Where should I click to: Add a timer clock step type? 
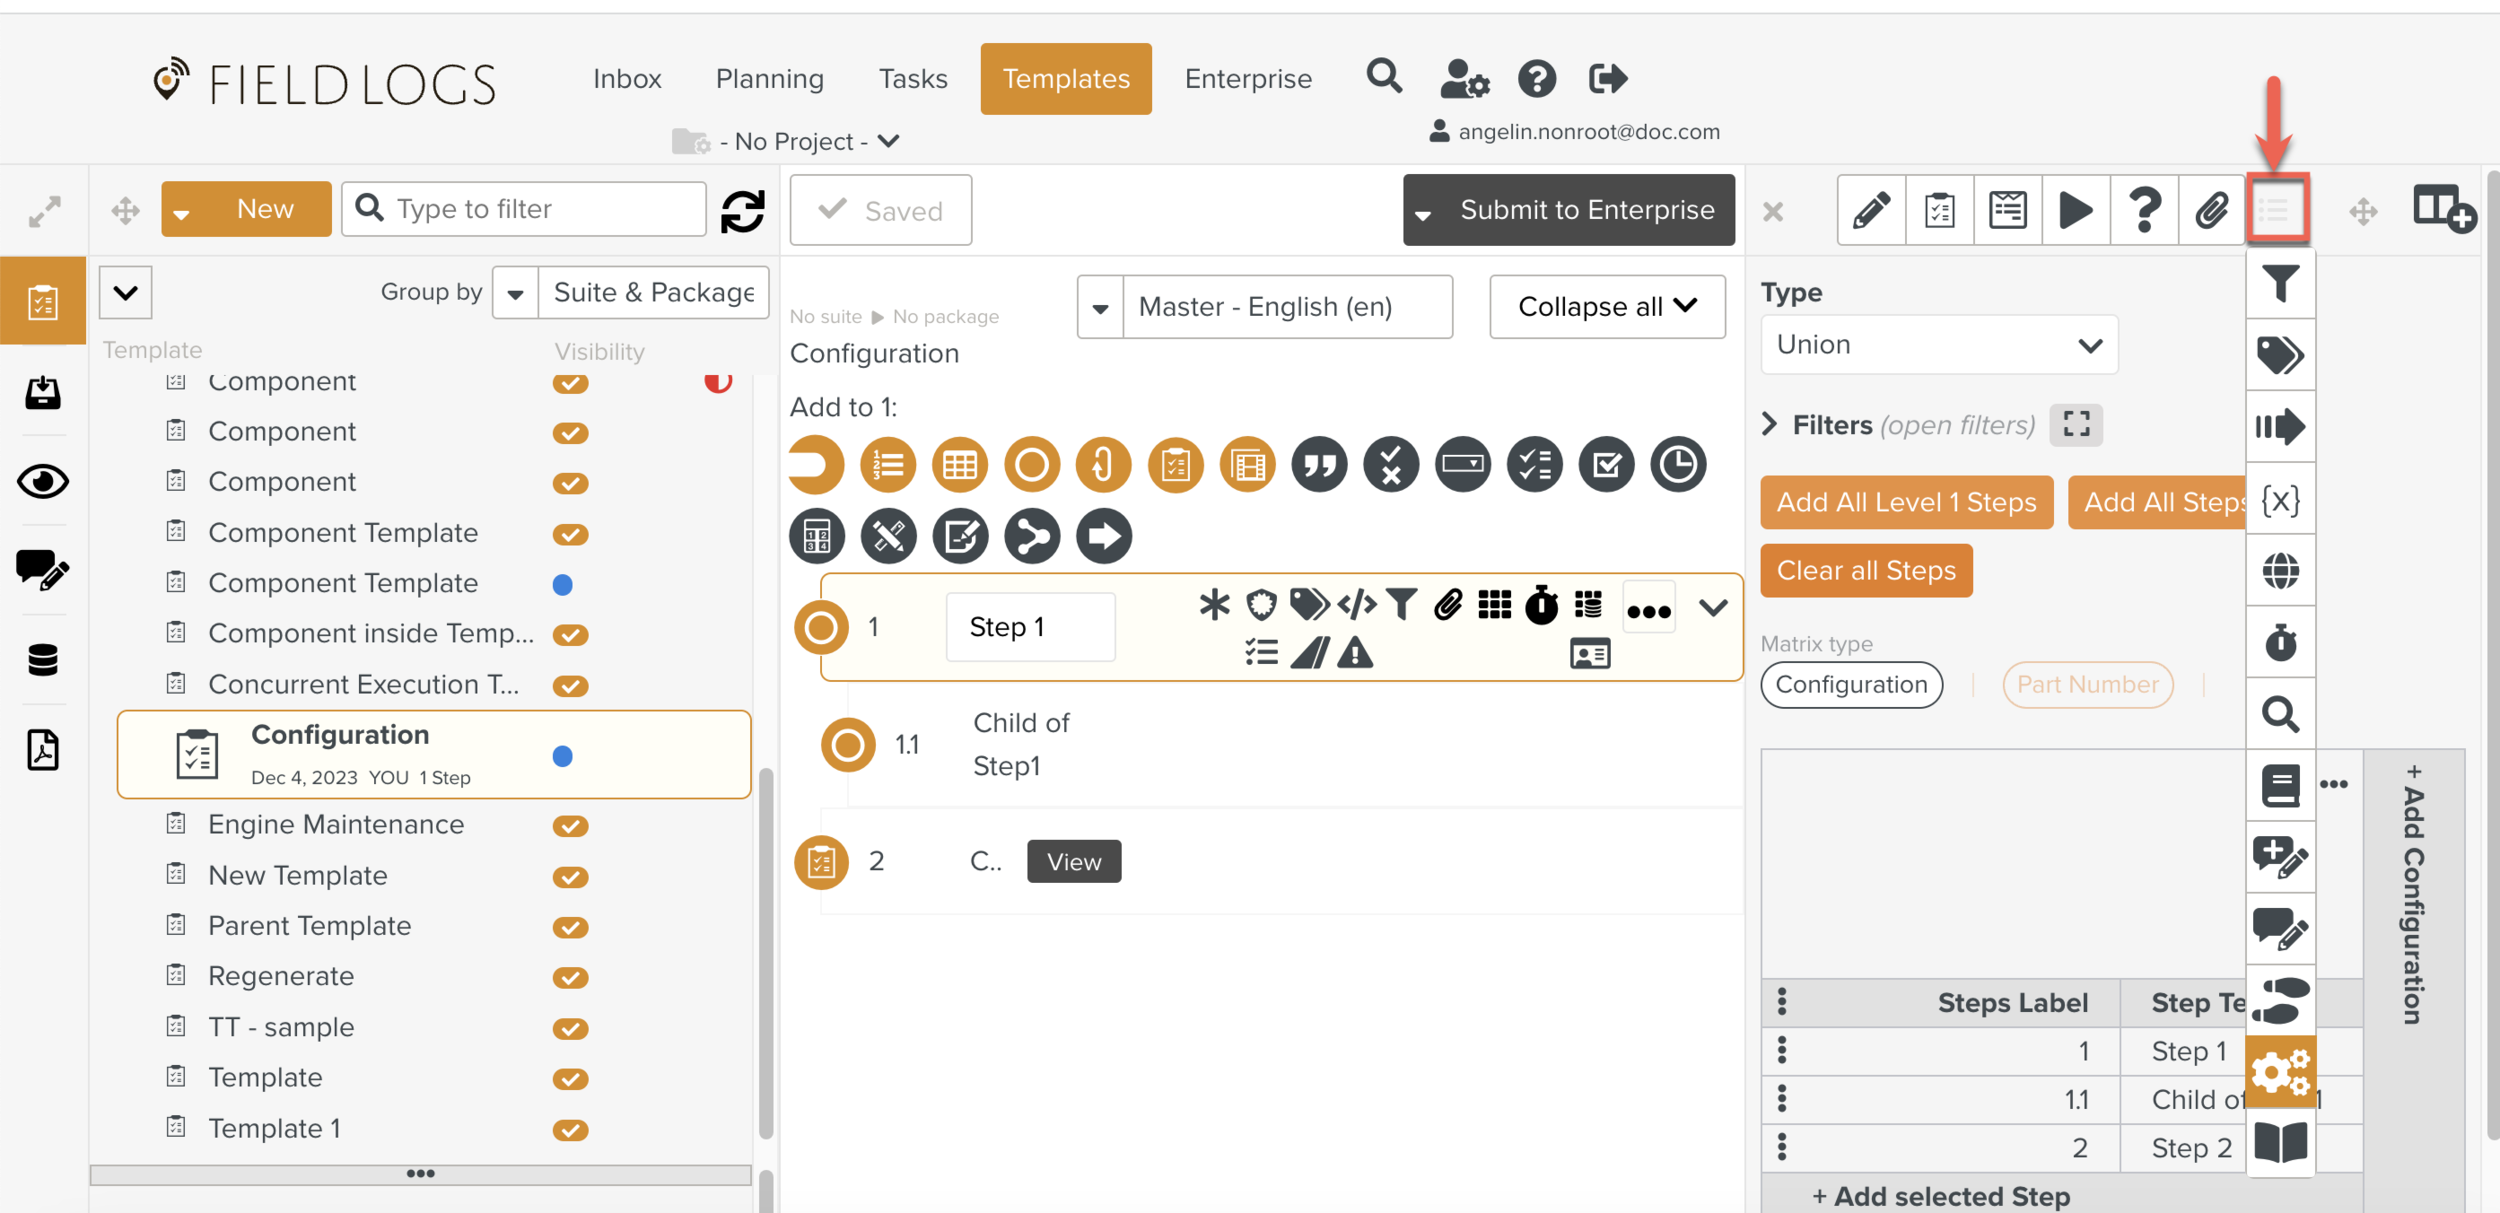[1678, 465]
